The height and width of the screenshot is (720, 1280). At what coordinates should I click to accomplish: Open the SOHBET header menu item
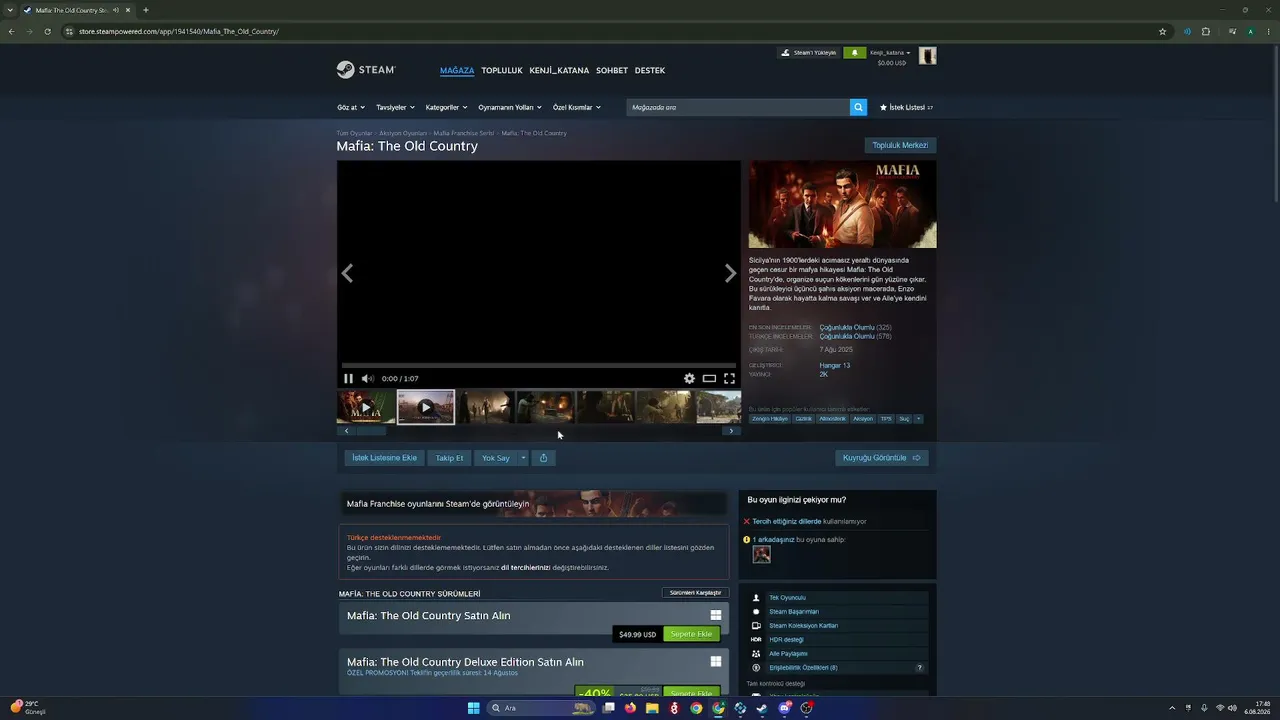(612, 70)
